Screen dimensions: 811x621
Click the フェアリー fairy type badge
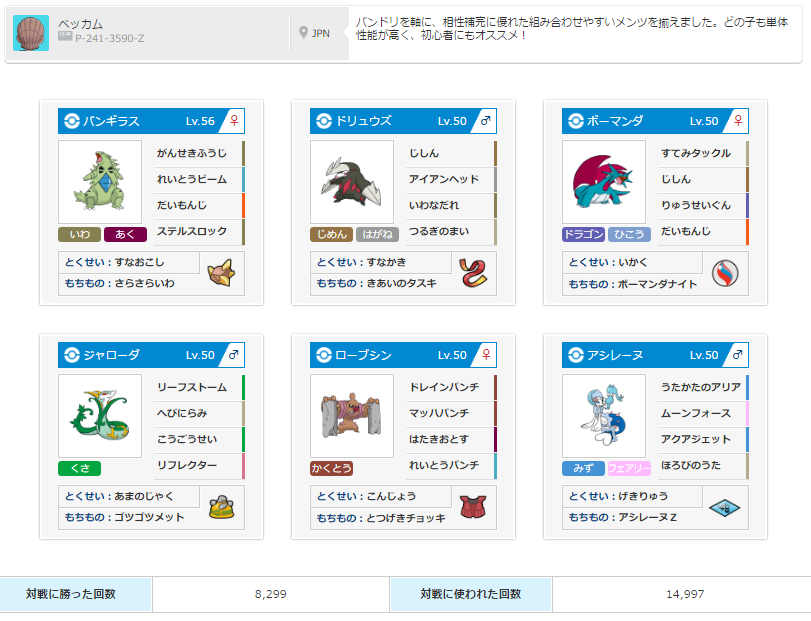[x=629, y=468]
